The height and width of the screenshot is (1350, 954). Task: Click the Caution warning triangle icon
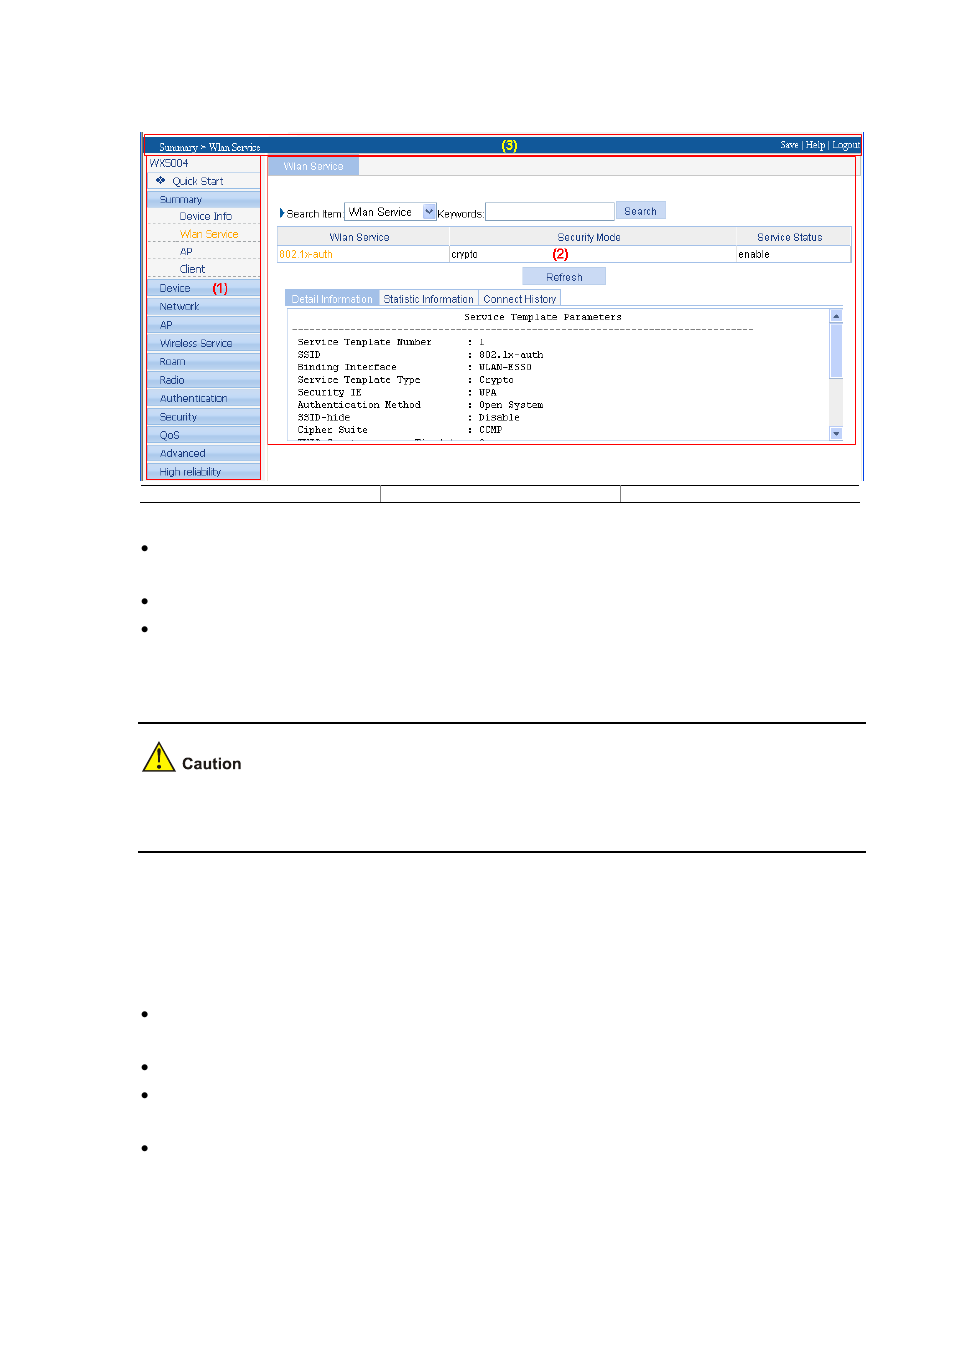158,757
